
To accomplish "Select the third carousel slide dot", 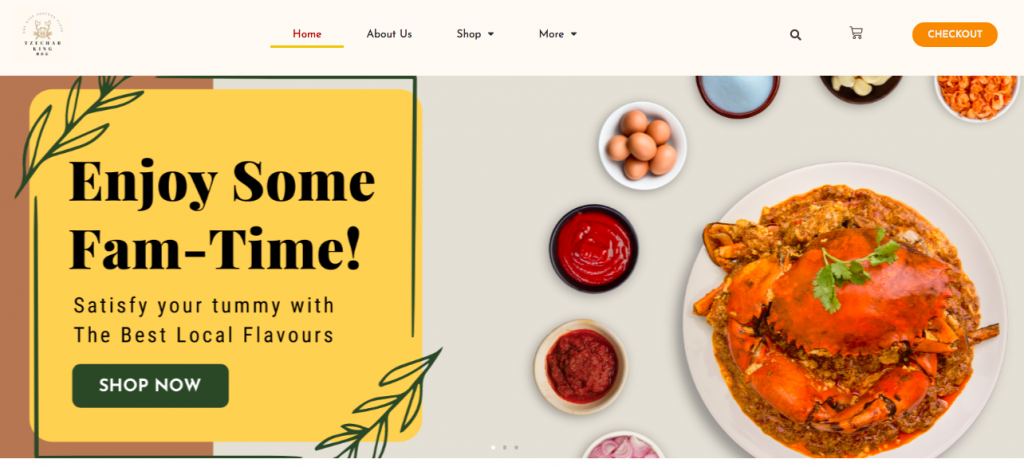I will point(516,447).
